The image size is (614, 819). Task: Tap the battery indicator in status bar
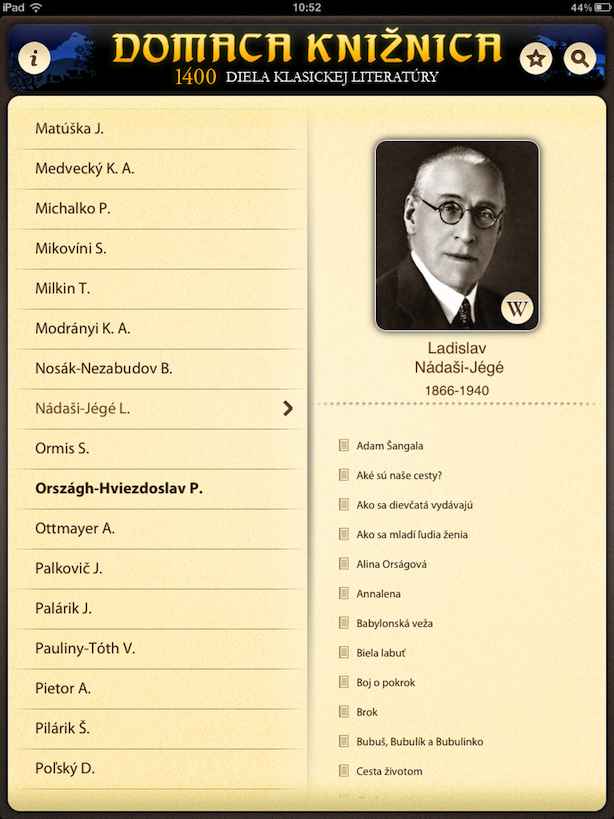pyautogui.click(x=601, y=7)
